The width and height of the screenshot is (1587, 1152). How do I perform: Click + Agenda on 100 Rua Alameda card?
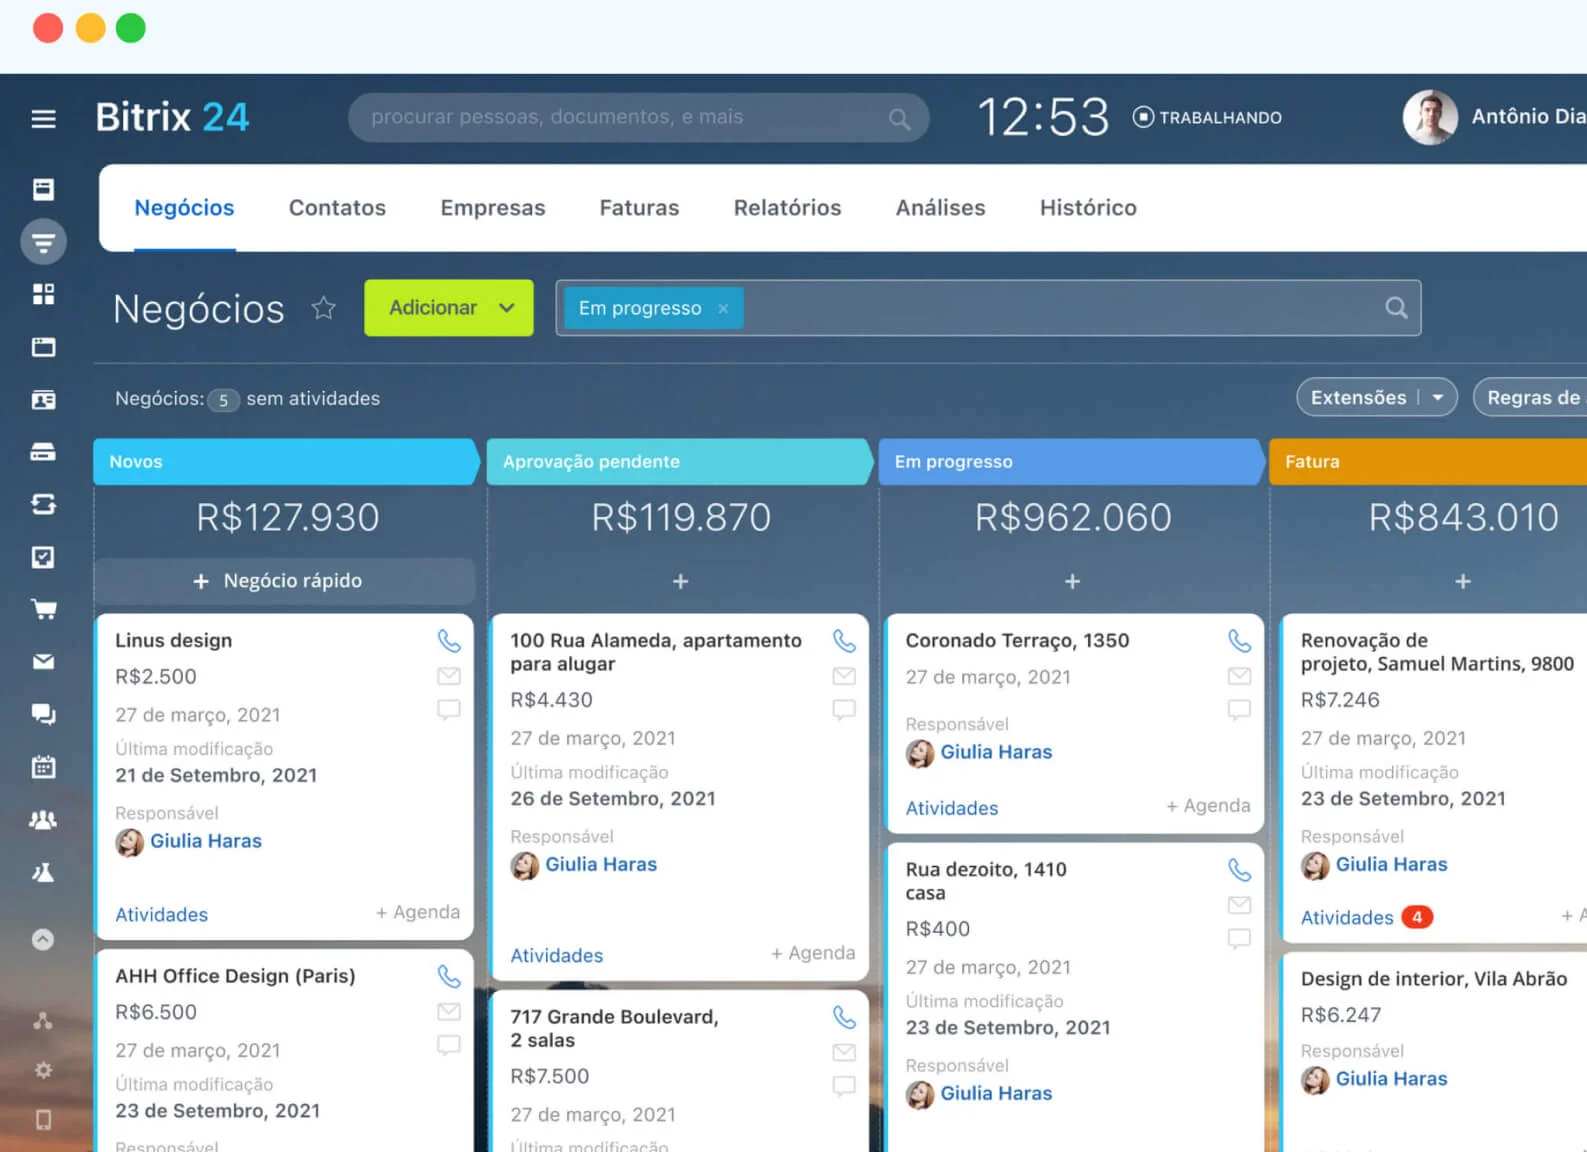[x=813, y=953]
